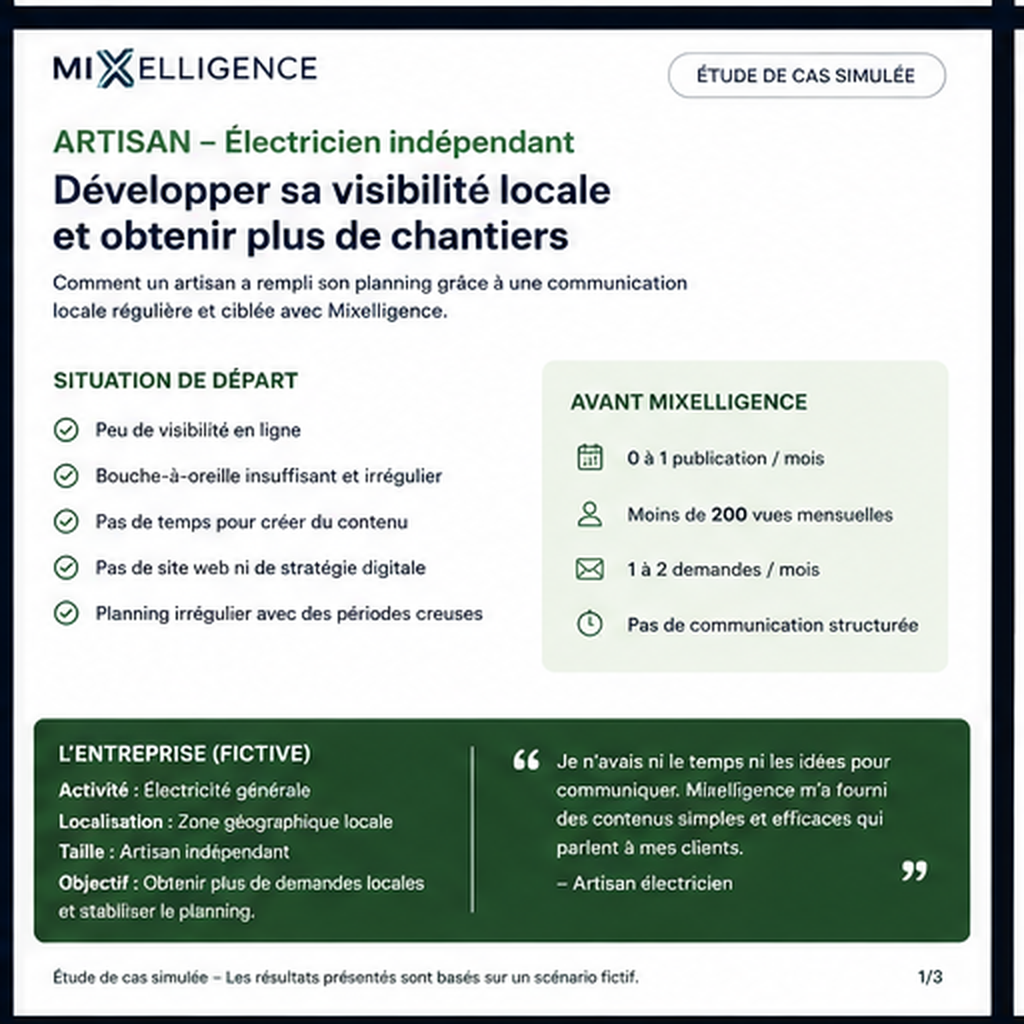The image size is (1024, 1024).
Task: Click the ÉTUDE DE CAS SIMULÉE badge
Action: pyautogui.click(x=807, y=75)
